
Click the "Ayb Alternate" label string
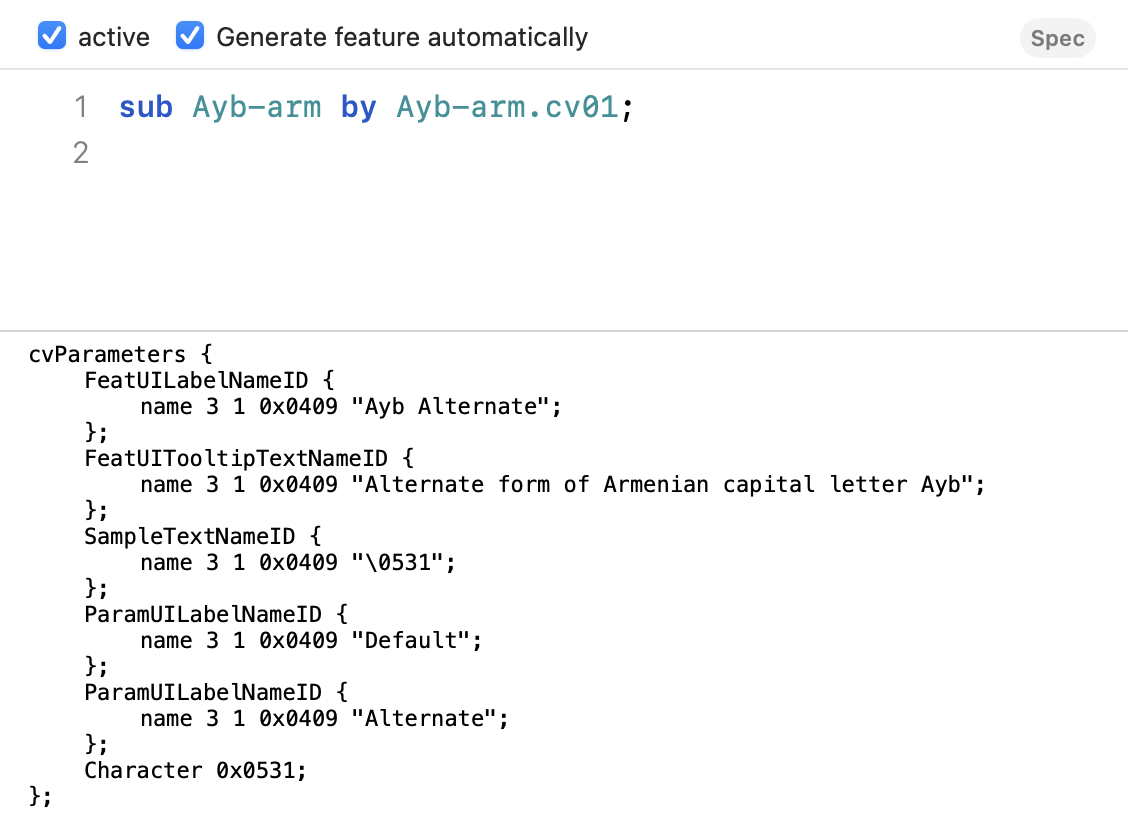pyautogui.click(x=463, y=406)
